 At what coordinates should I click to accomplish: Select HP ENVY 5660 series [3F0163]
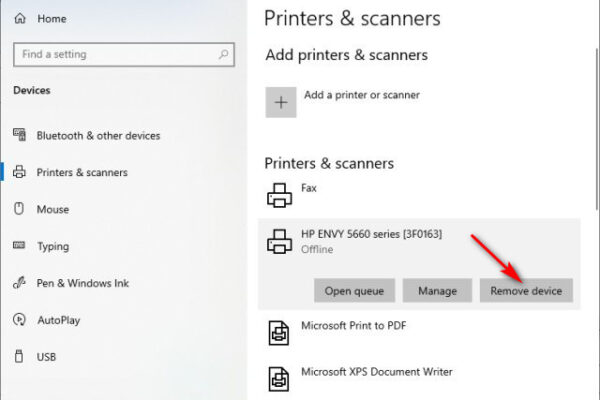tap(372, 233)
